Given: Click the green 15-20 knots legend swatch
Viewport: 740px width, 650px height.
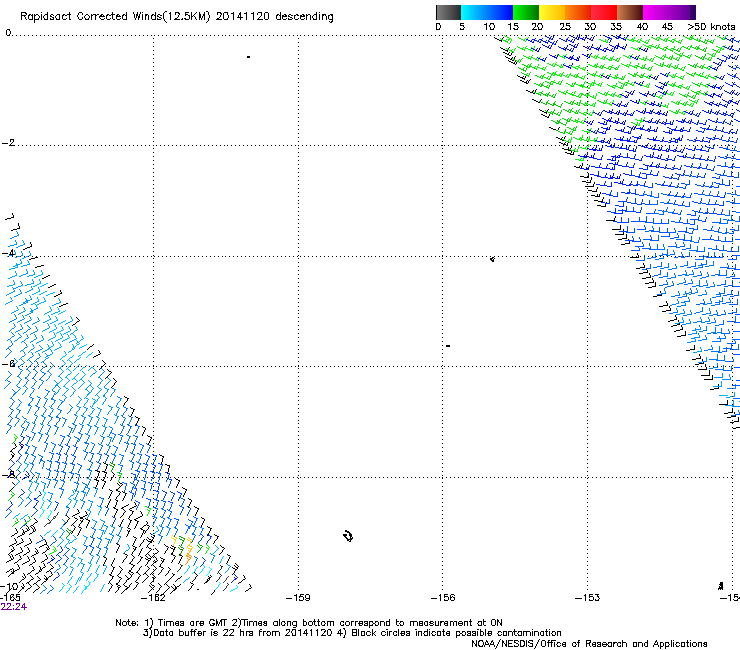Looking at the screenshot, I should click(x=526, y=12).
